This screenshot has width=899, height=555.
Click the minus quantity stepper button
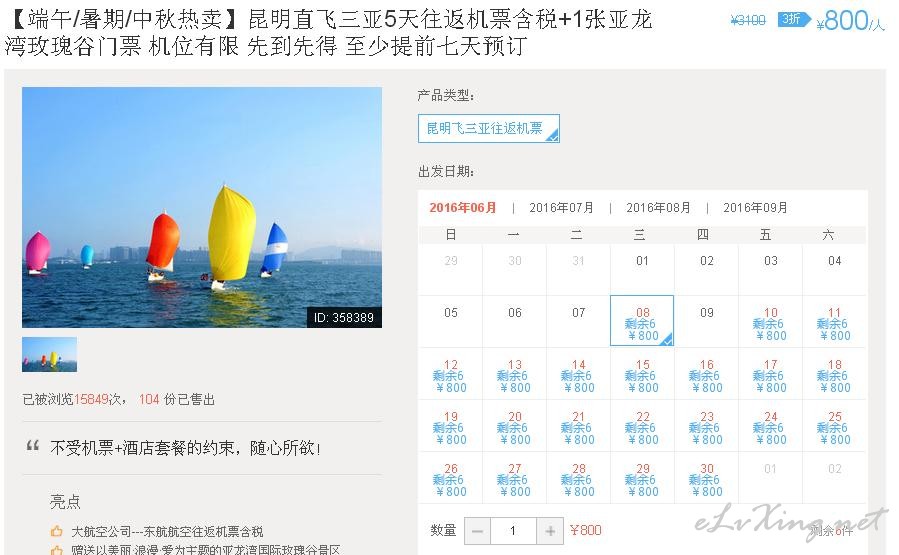(x=476, y=531)
